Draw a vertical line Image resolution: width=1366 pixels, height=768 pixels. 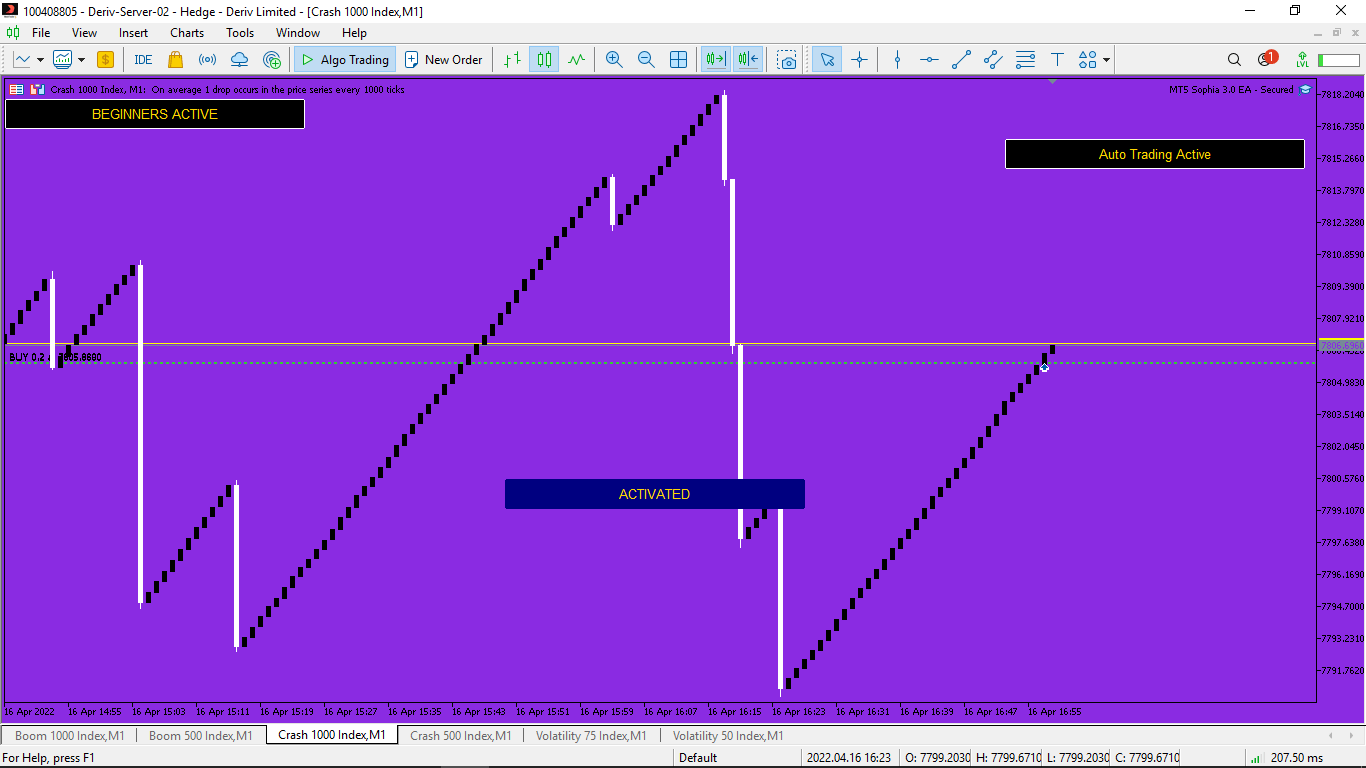pyautogui.click(x=897, y=60)
